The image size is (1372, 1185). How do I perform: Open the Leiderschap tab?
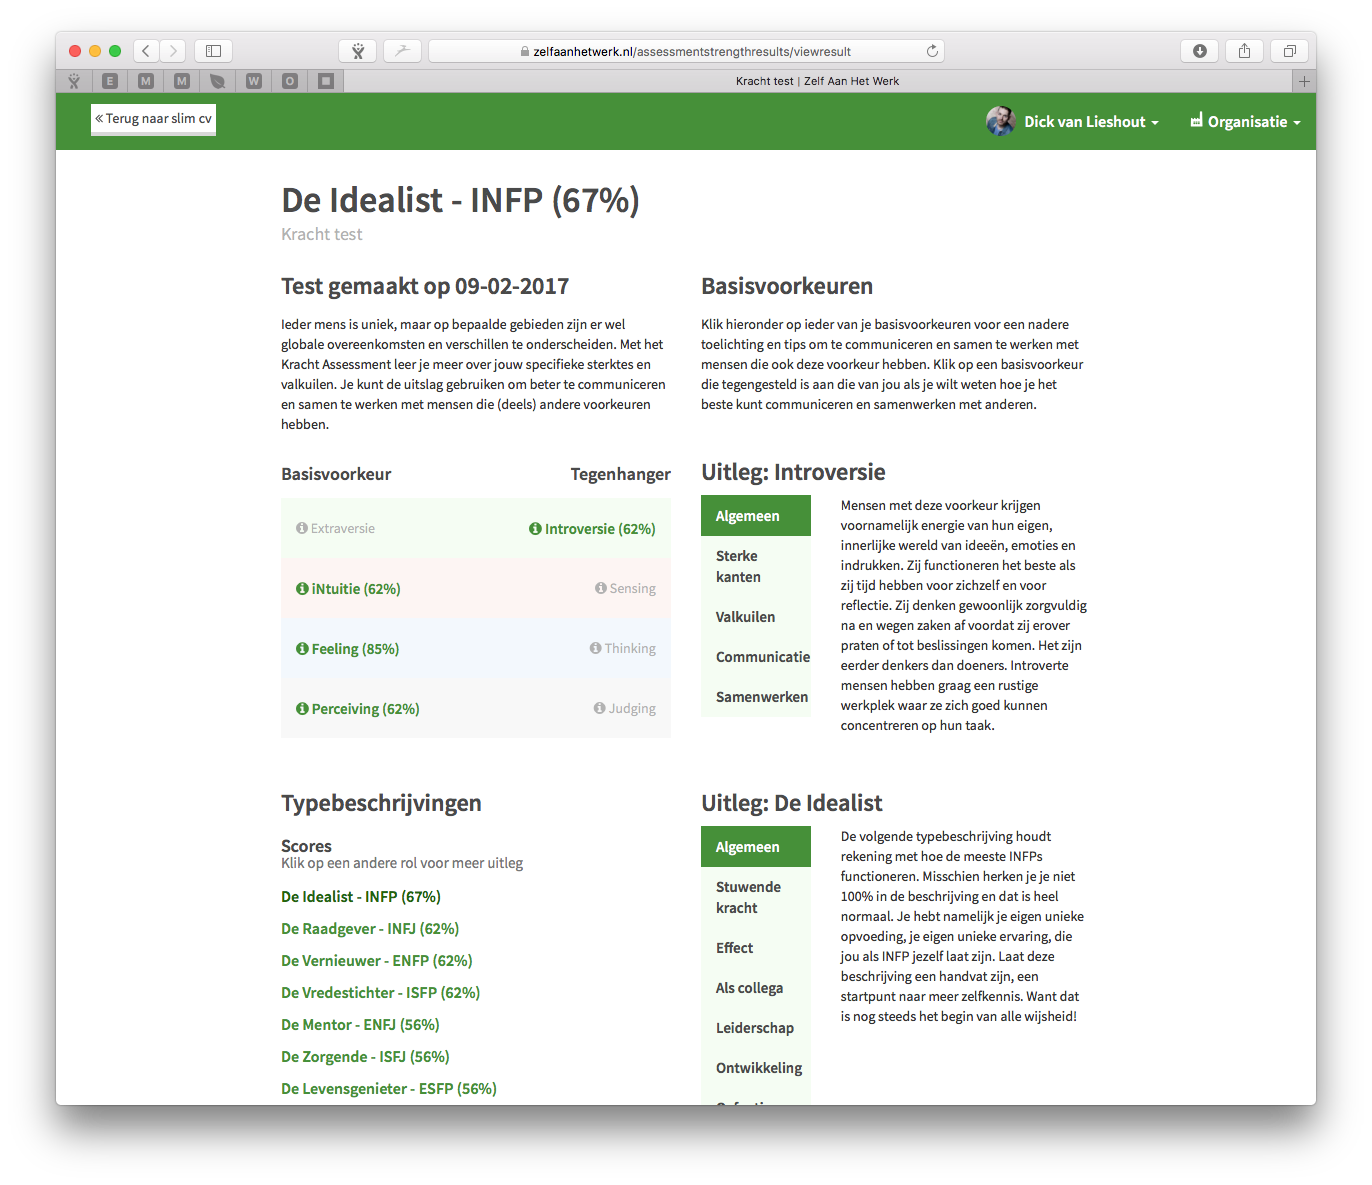coord(756,1028)
